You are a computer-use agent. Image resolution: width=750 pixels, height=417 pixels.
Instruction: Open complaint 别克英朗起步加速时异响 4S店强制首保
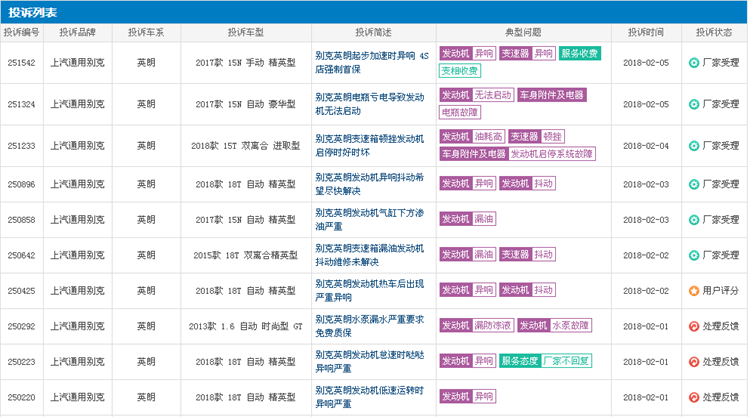click(x=372, y=63)
